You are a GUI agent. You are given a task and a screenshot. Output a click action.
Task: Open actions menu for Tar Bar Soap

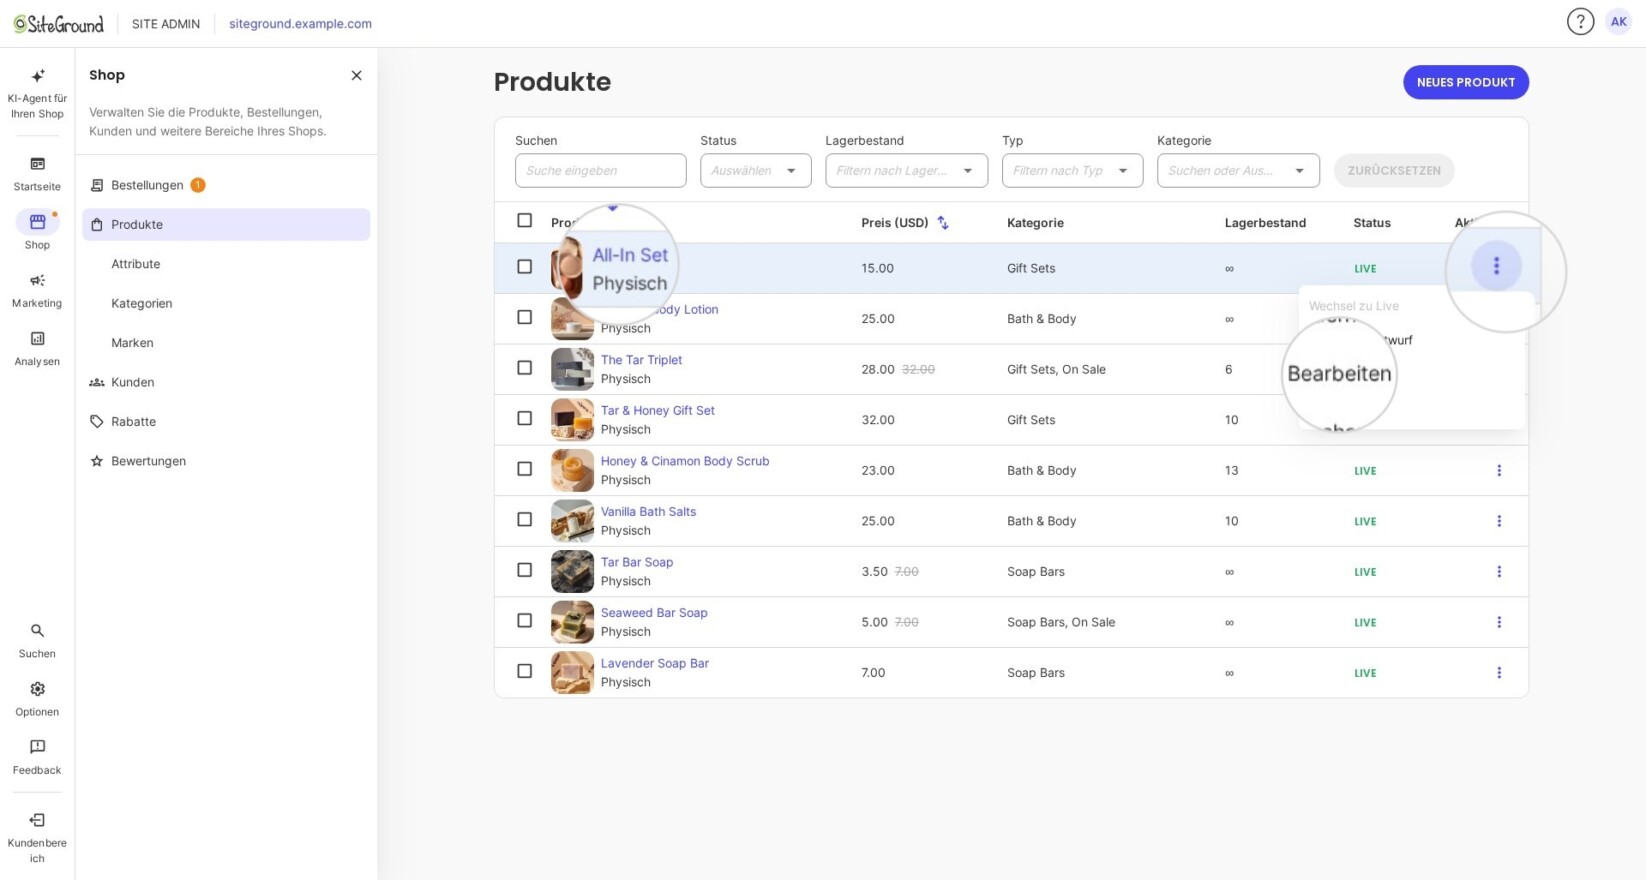pyautogui.click(x=1499, y=572)
